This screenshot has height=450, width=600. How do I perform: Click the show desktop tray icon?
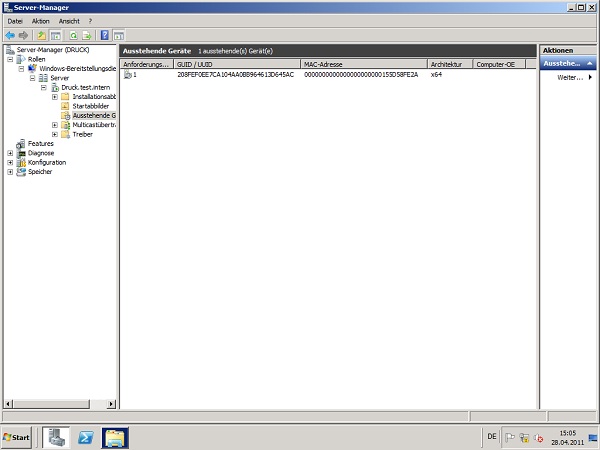(x=593, y=437)
